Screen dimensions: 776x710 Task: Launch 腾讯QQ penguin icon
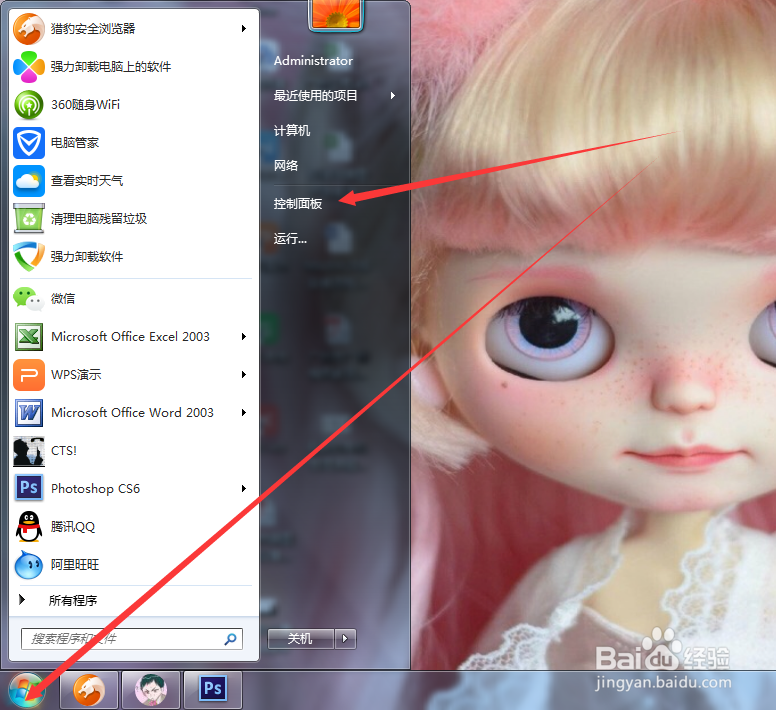click(29, 527)
